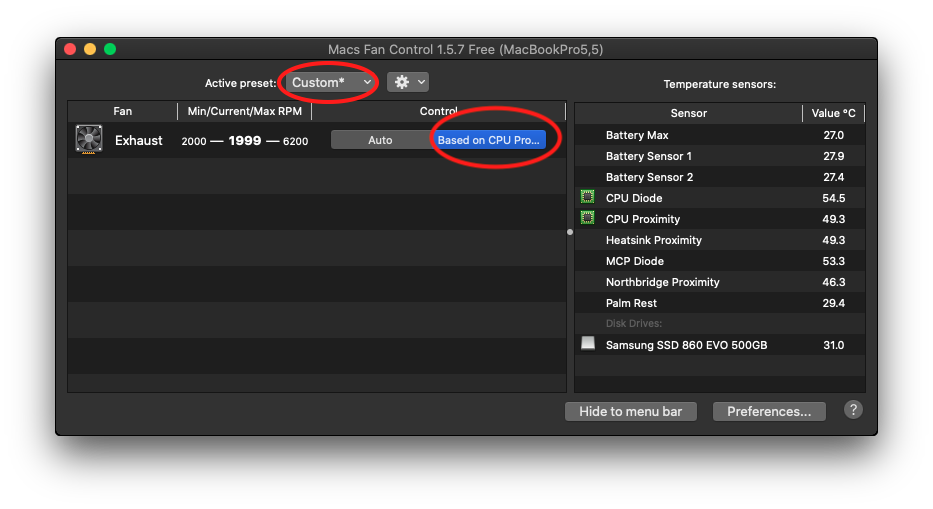Screen dimensions: 933x509
Task: Click the min RPM value 2000
Action: pos(194,141)
